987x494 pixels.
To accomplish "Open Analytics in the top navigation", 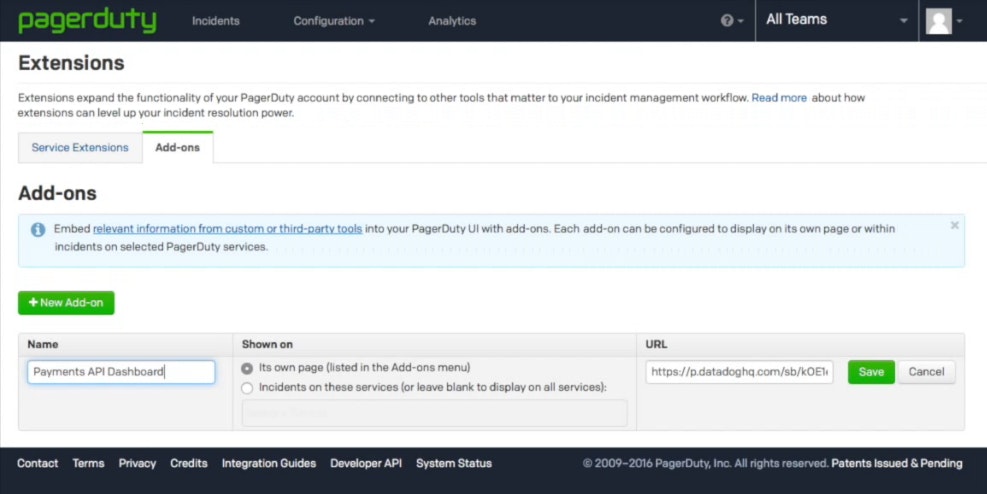I will click(452, 21).
